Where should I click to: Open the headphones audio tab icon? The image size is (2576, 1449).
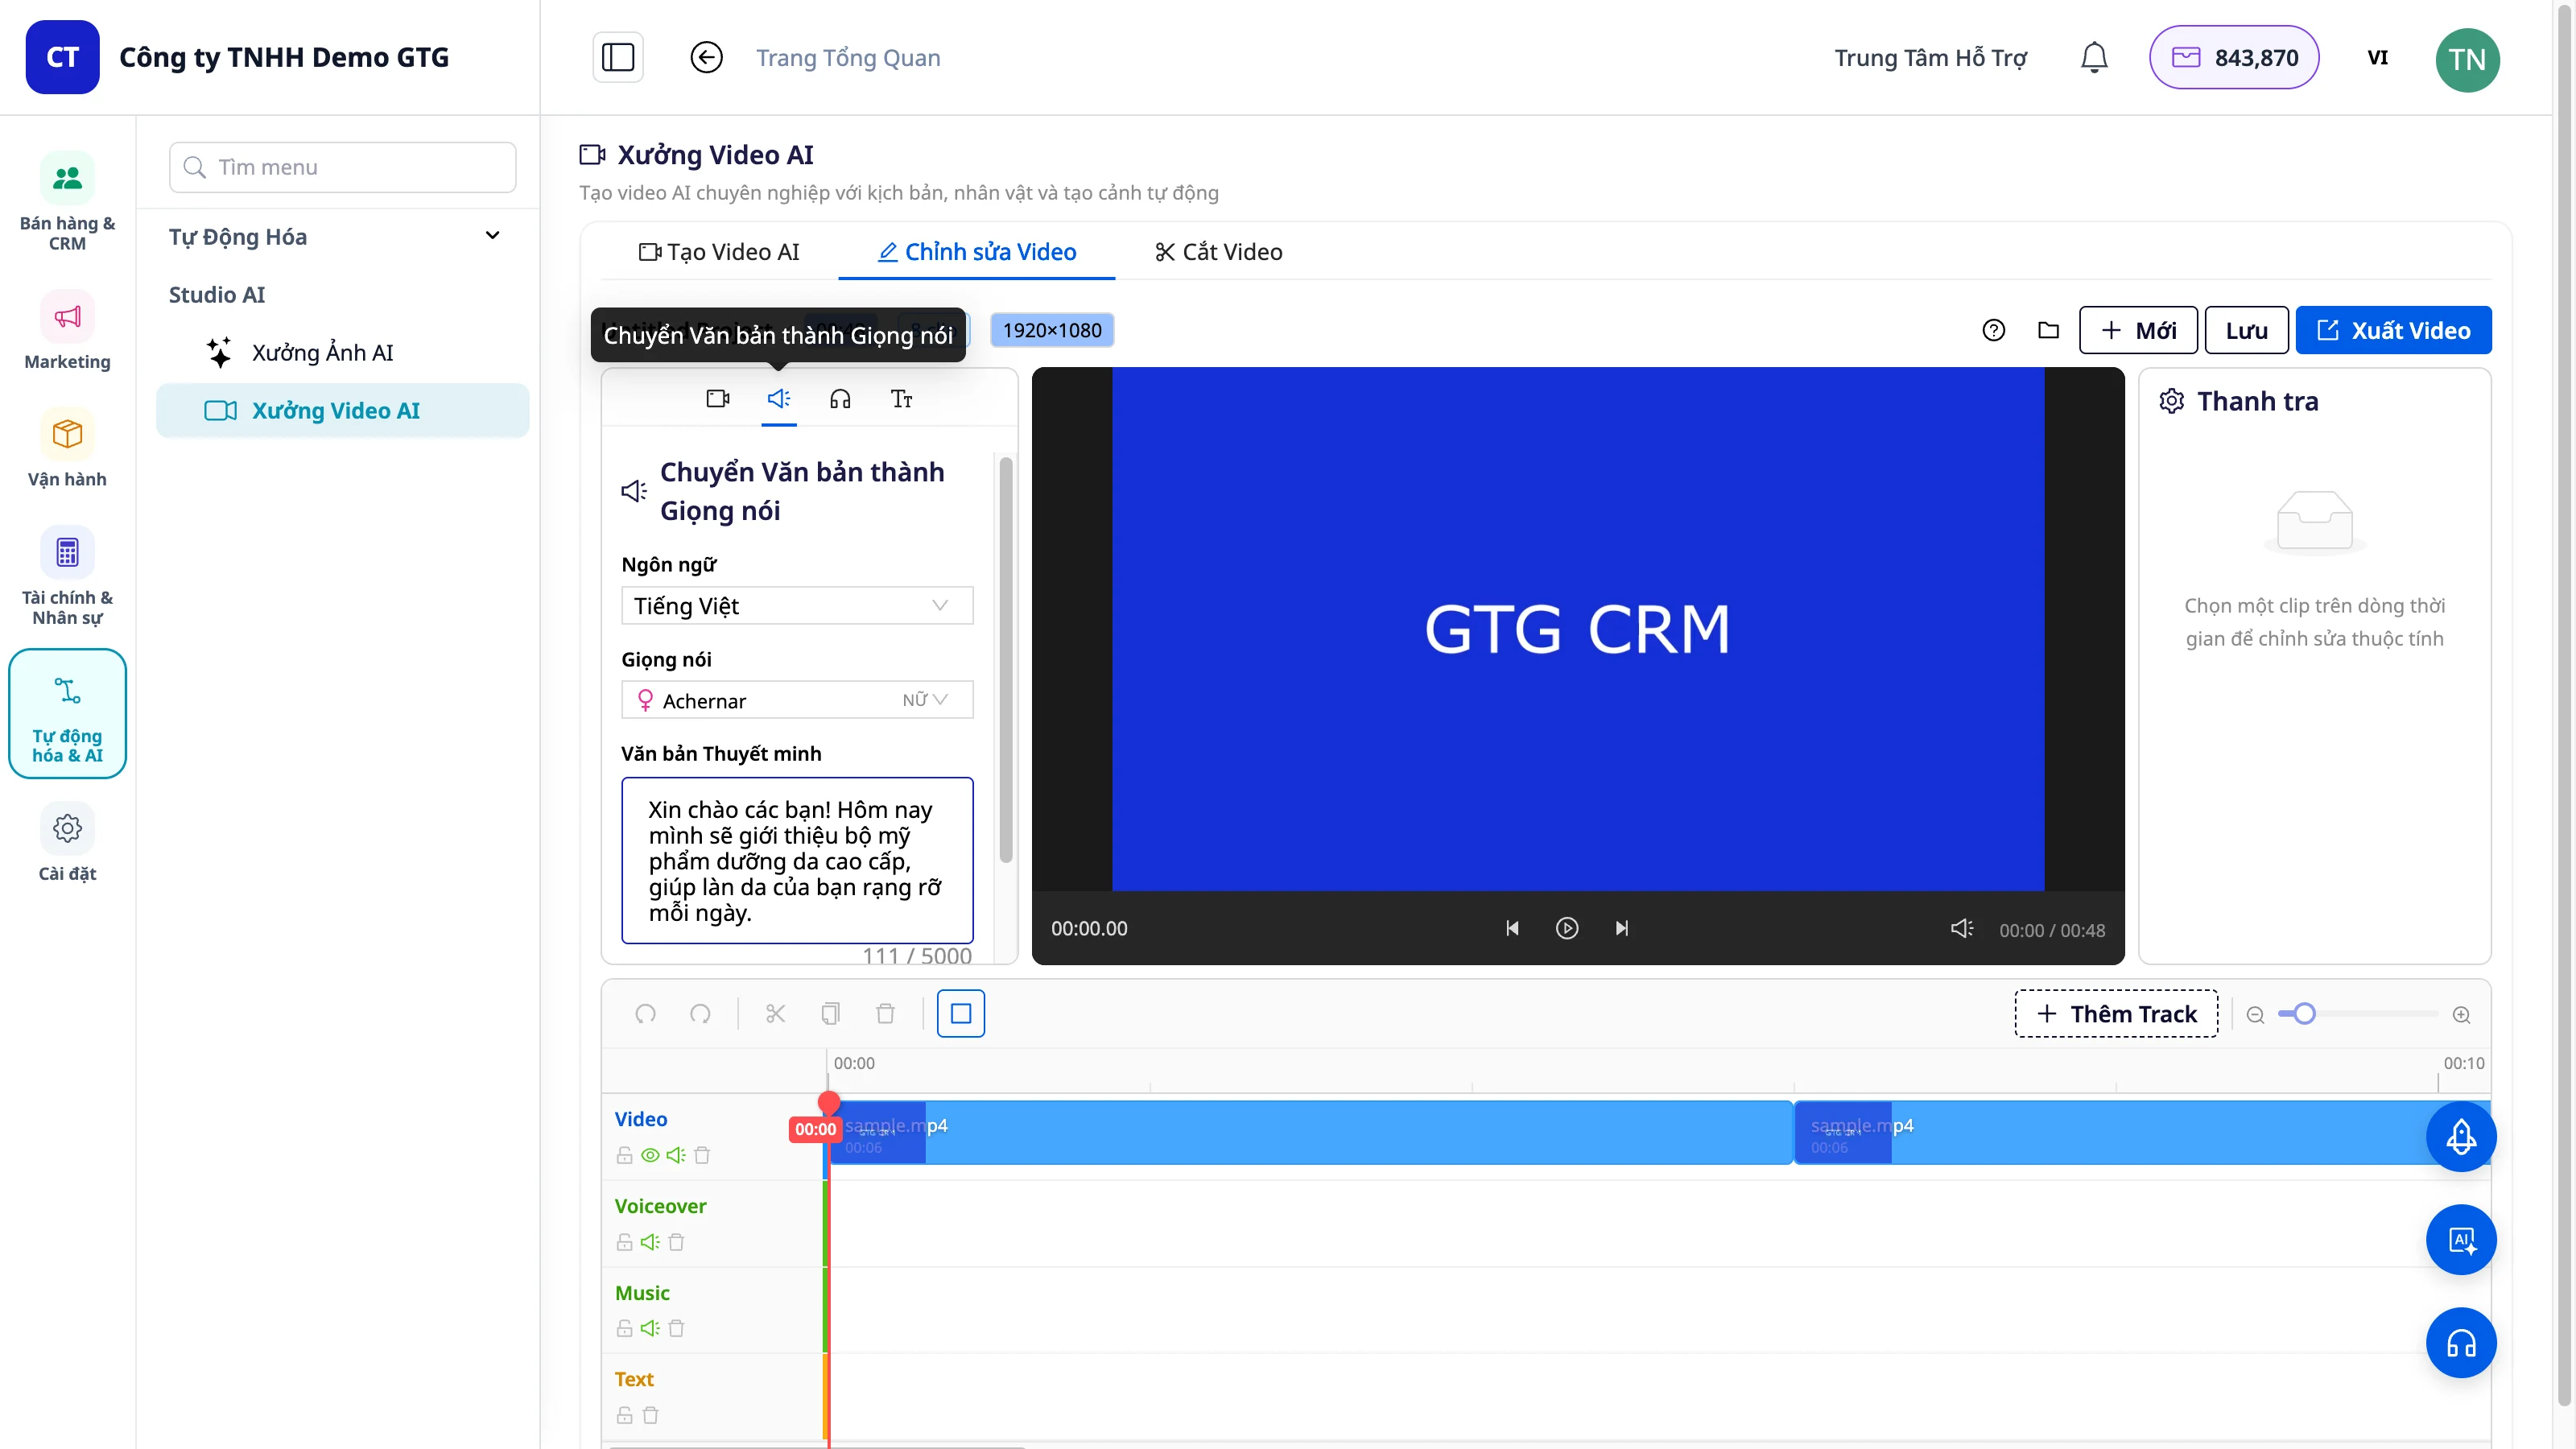click(x=840, y=399)
